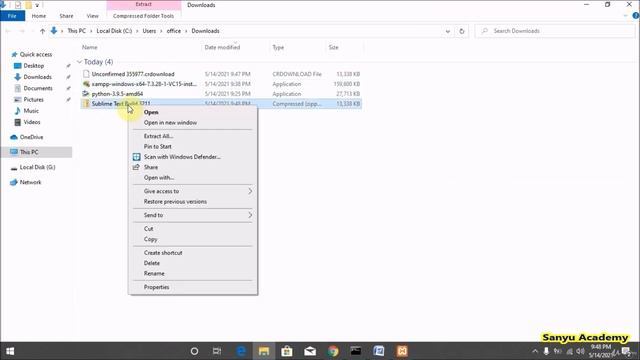Open Documents in the navigation pane
Viewport: 640px width, 360px height.
point(38,88)
